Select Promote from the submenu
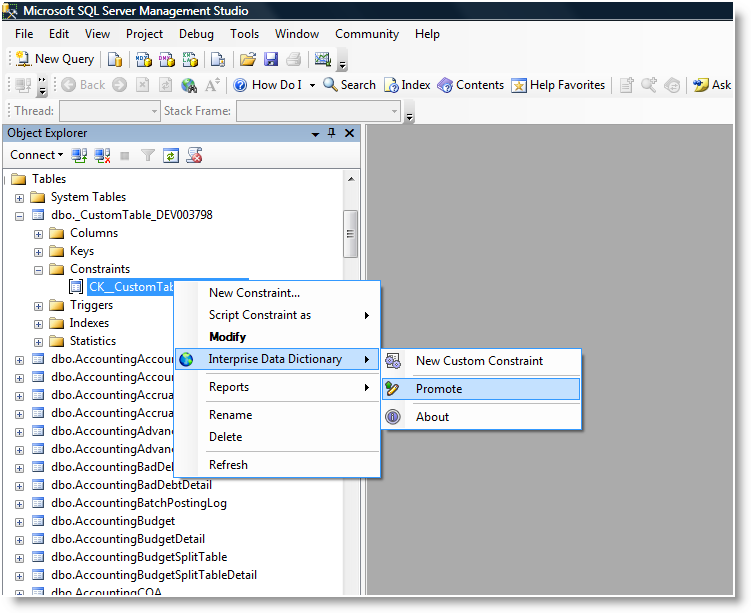This screenshot has height=613, width=751. tap(439, 389)
